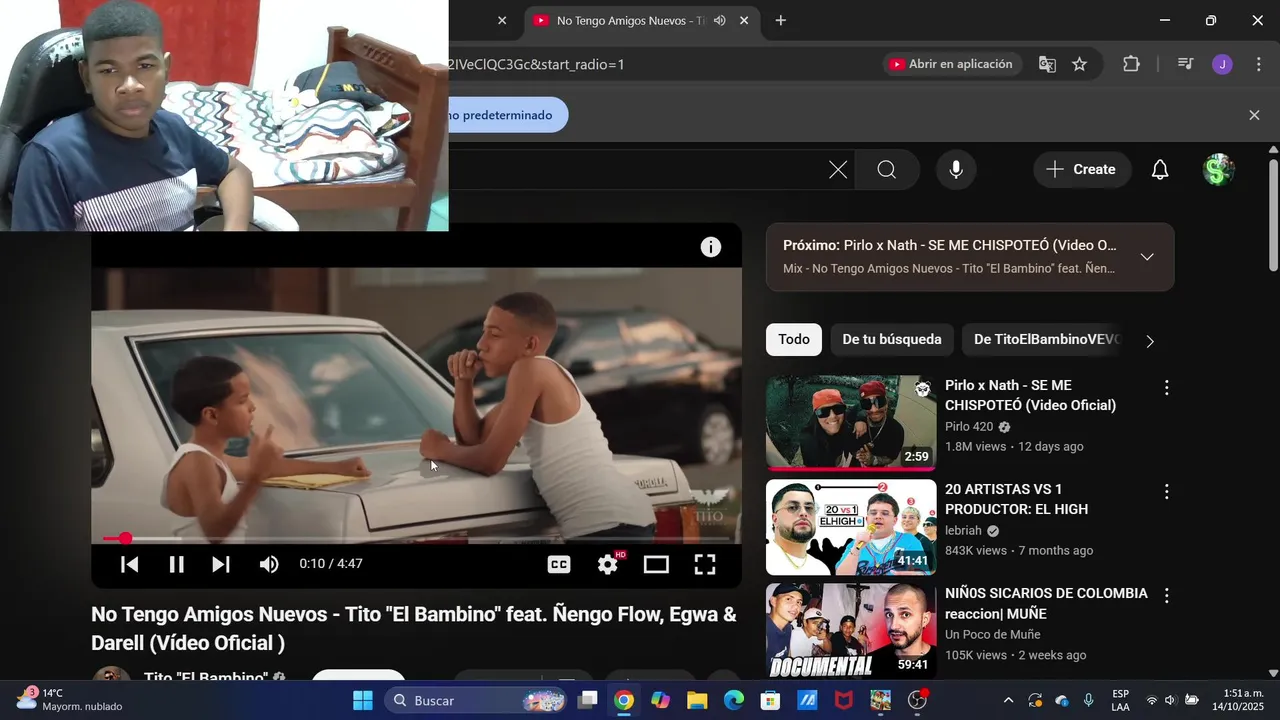Click the Pirlo x Nath video title

1031,395
